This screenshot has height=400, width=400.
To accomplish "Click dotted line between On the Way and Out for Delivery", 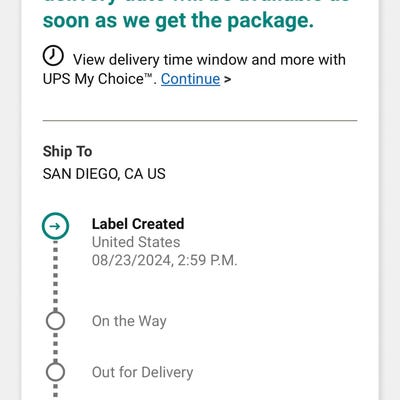I will [x=55, y=346].
